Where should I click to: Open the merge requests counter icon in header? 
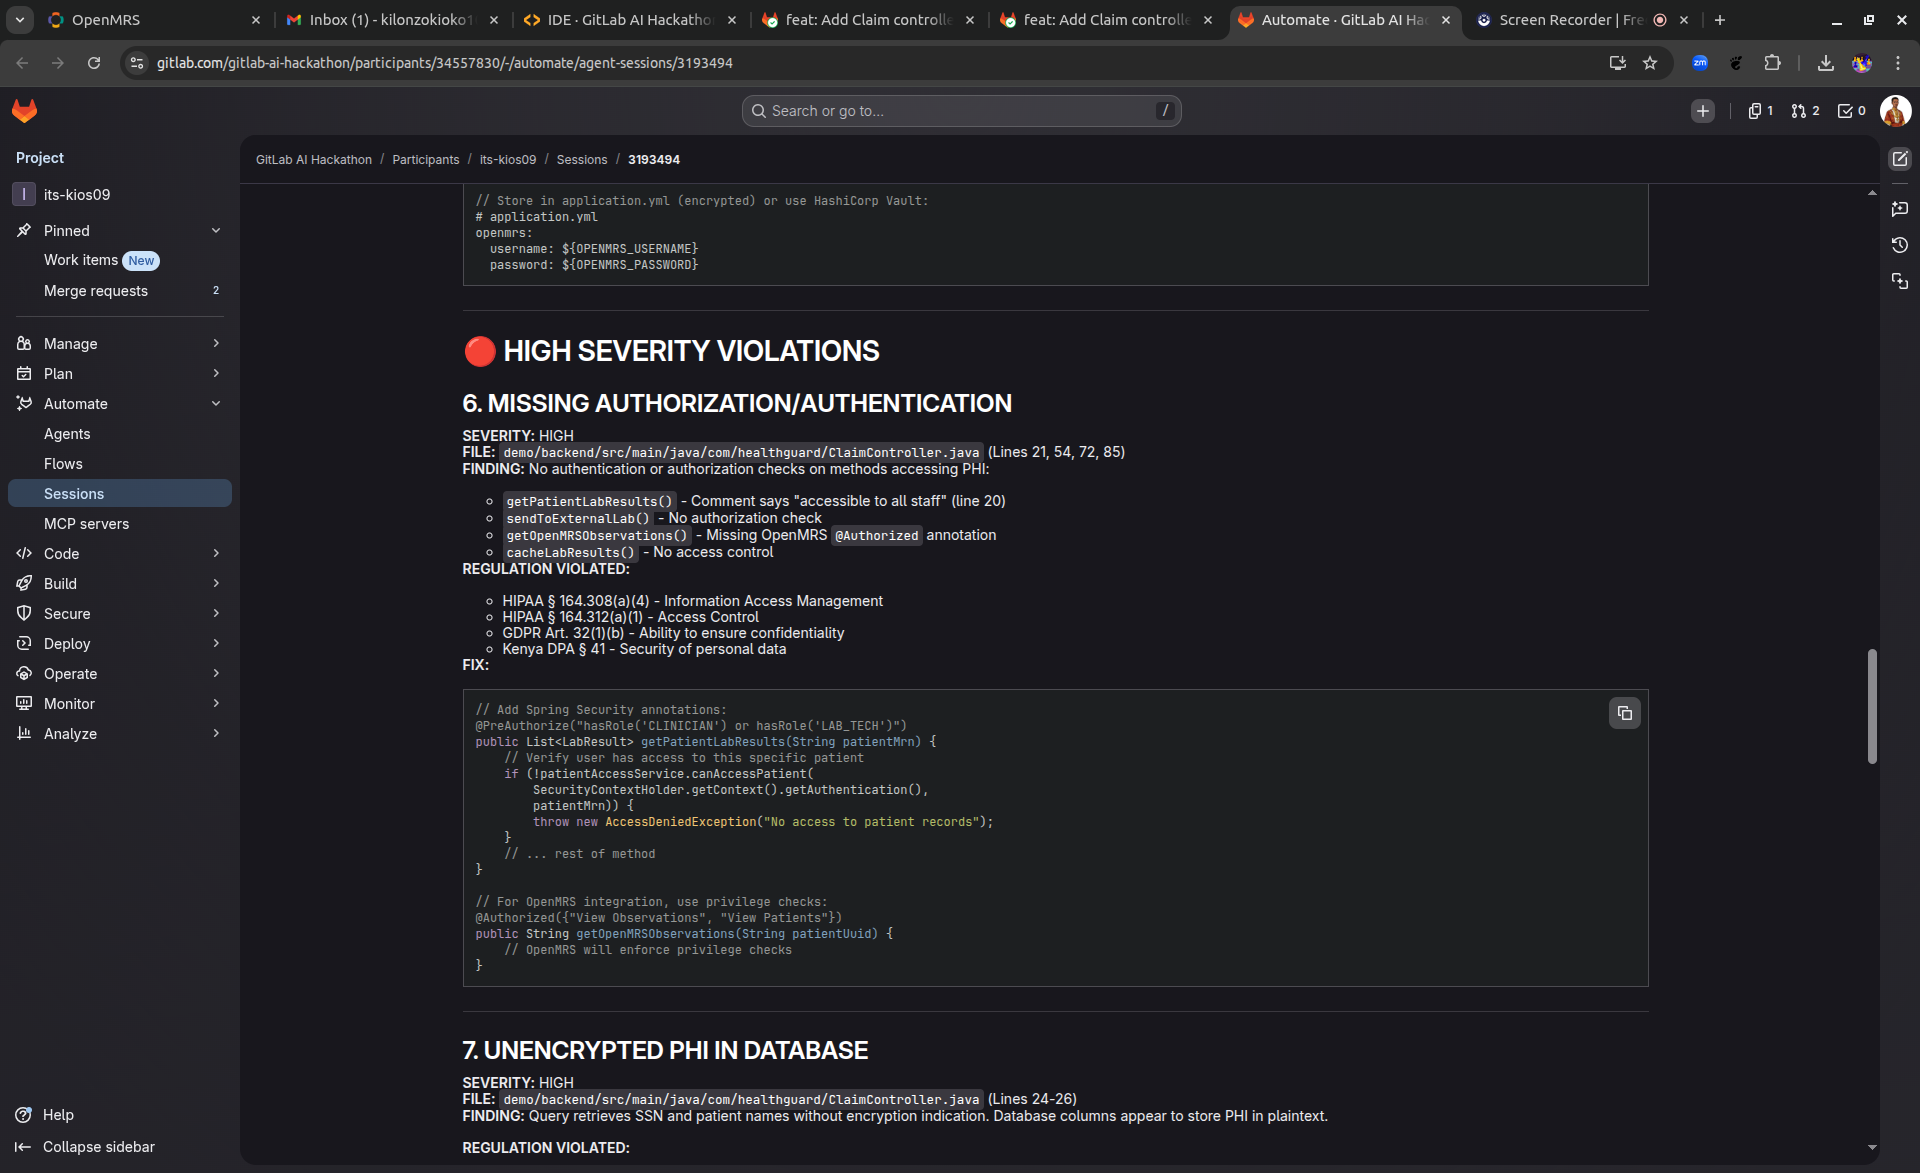point(1805,111)
